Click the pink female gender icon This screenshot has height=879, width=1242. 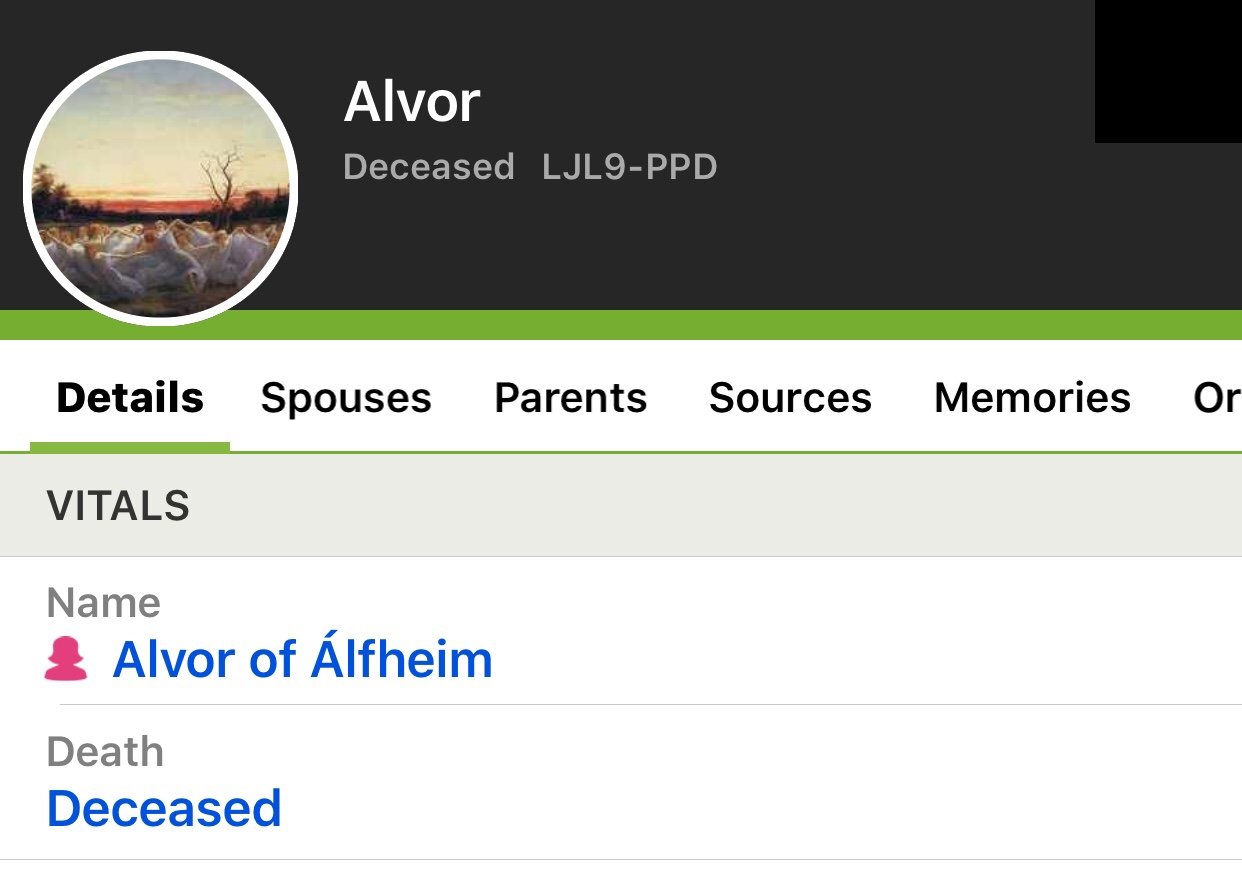point(66,661)
